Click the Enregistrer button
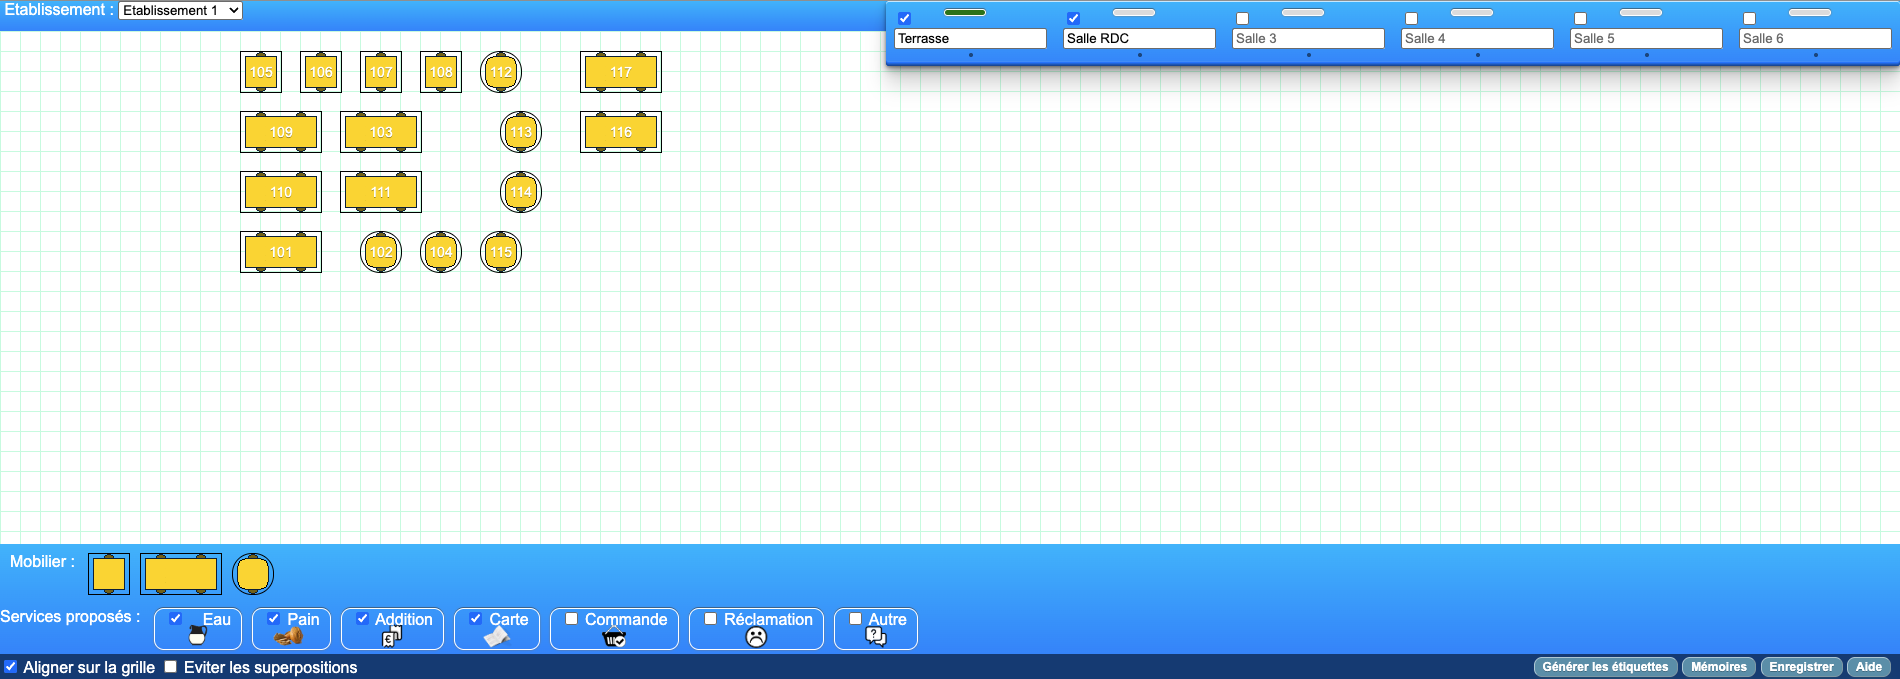This screenshot has height=679, width=1900. pos(1801,667)
